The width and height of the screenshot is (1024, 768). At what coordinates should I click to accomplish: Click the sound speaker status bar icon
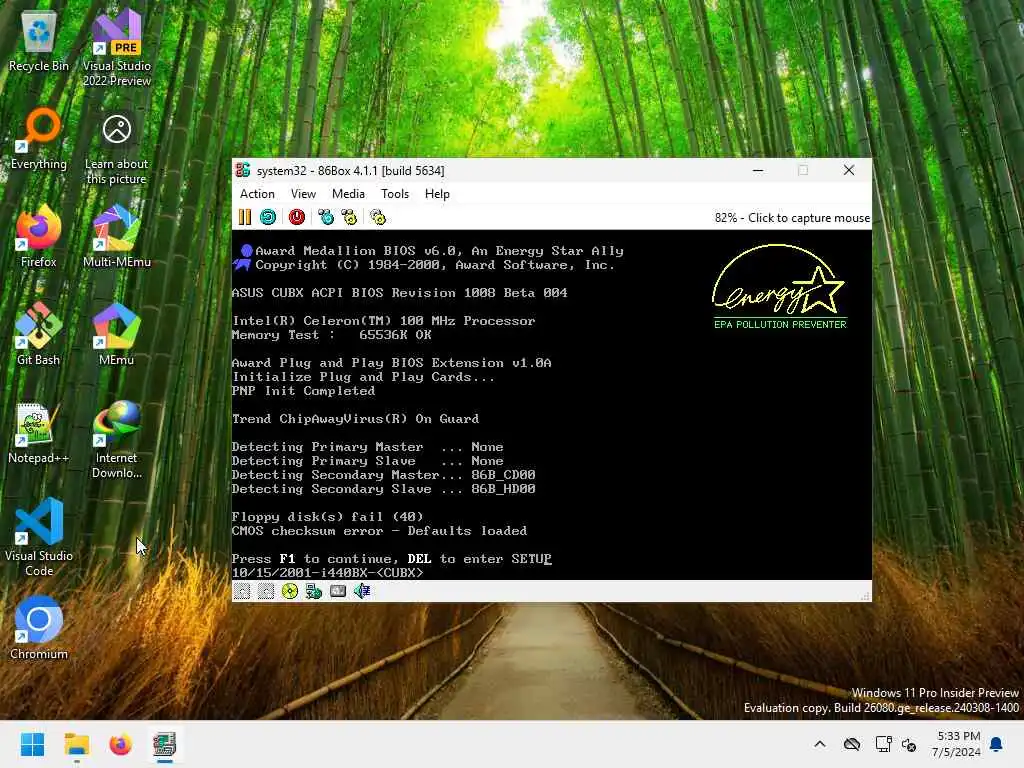tap(362, 591)
